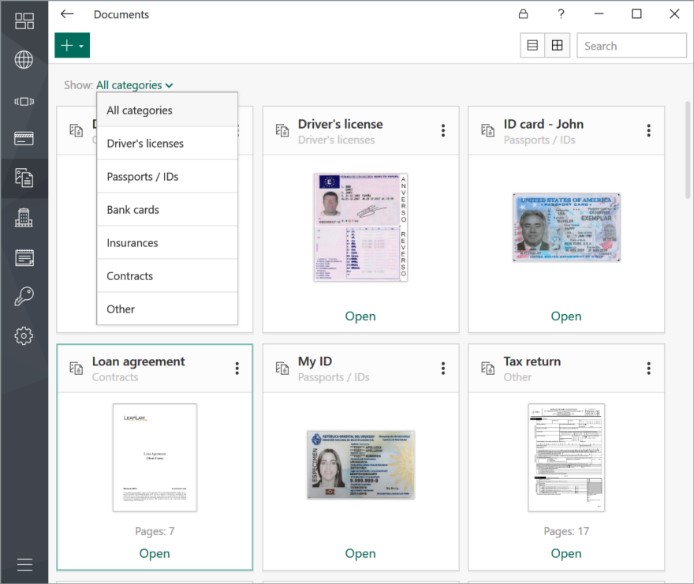
Task: Click the My ID document type icon
Action: pos(282,368)
